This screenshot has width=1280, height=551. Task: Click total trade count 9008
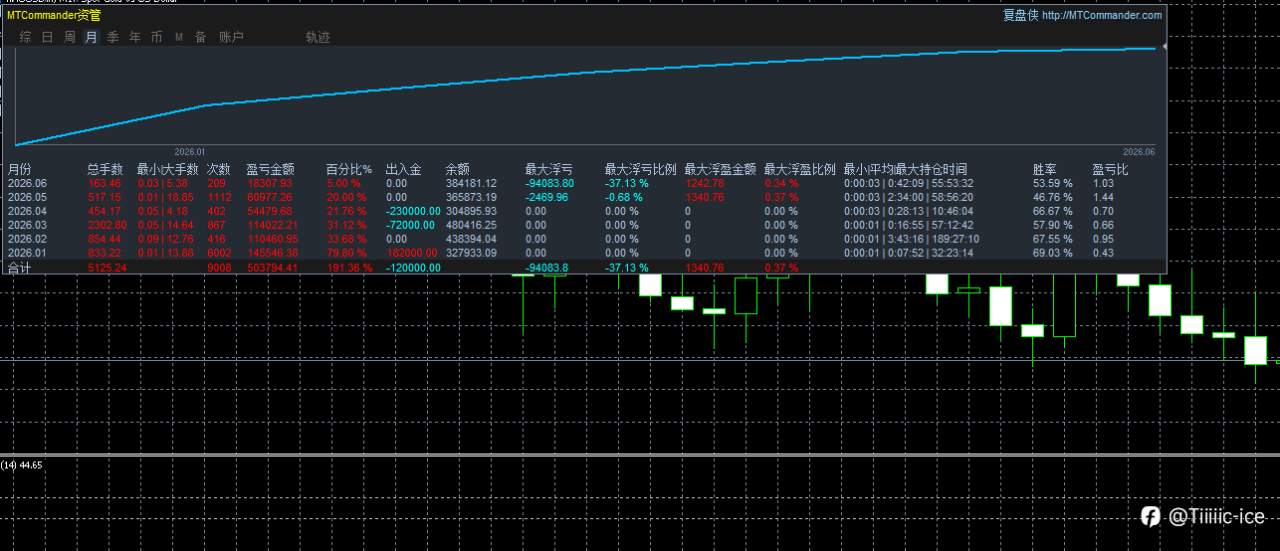coord(218,268)
